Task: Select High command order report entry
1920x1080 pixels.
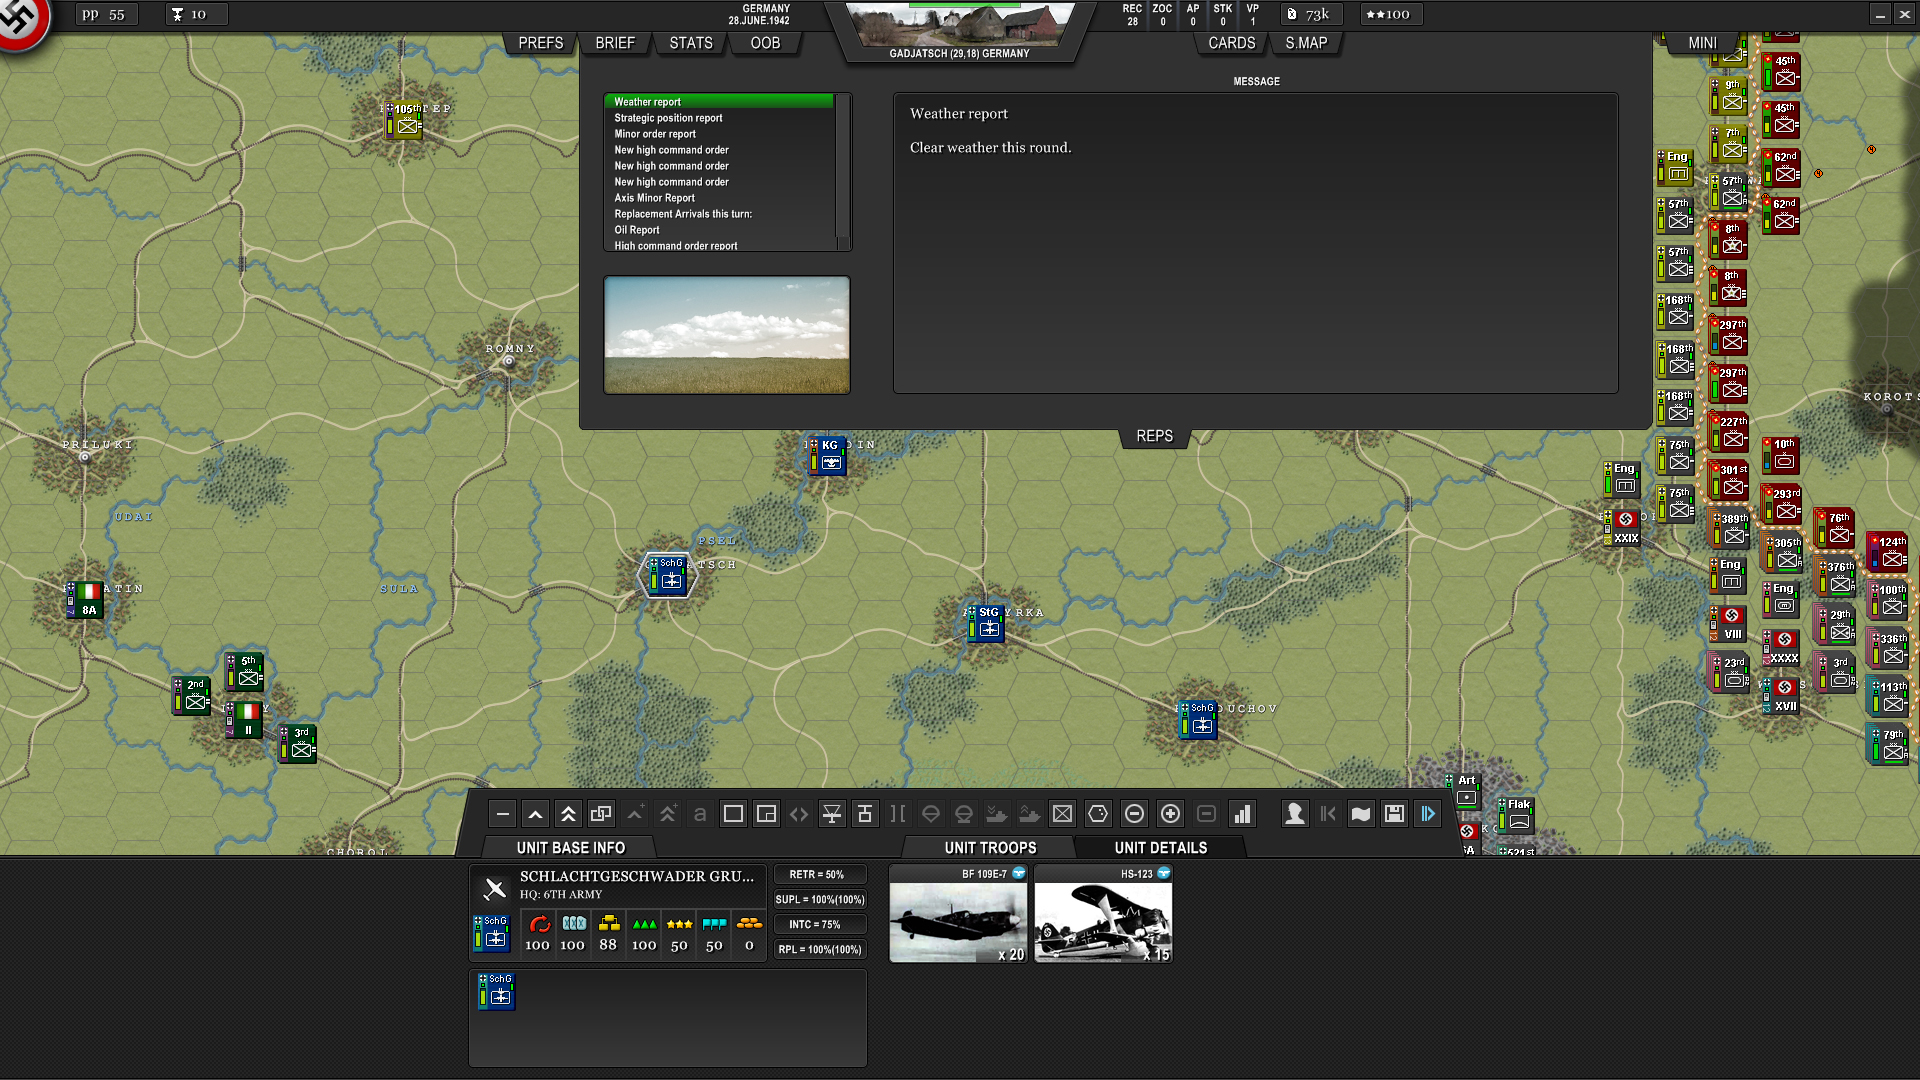Action: coord(719,245)
